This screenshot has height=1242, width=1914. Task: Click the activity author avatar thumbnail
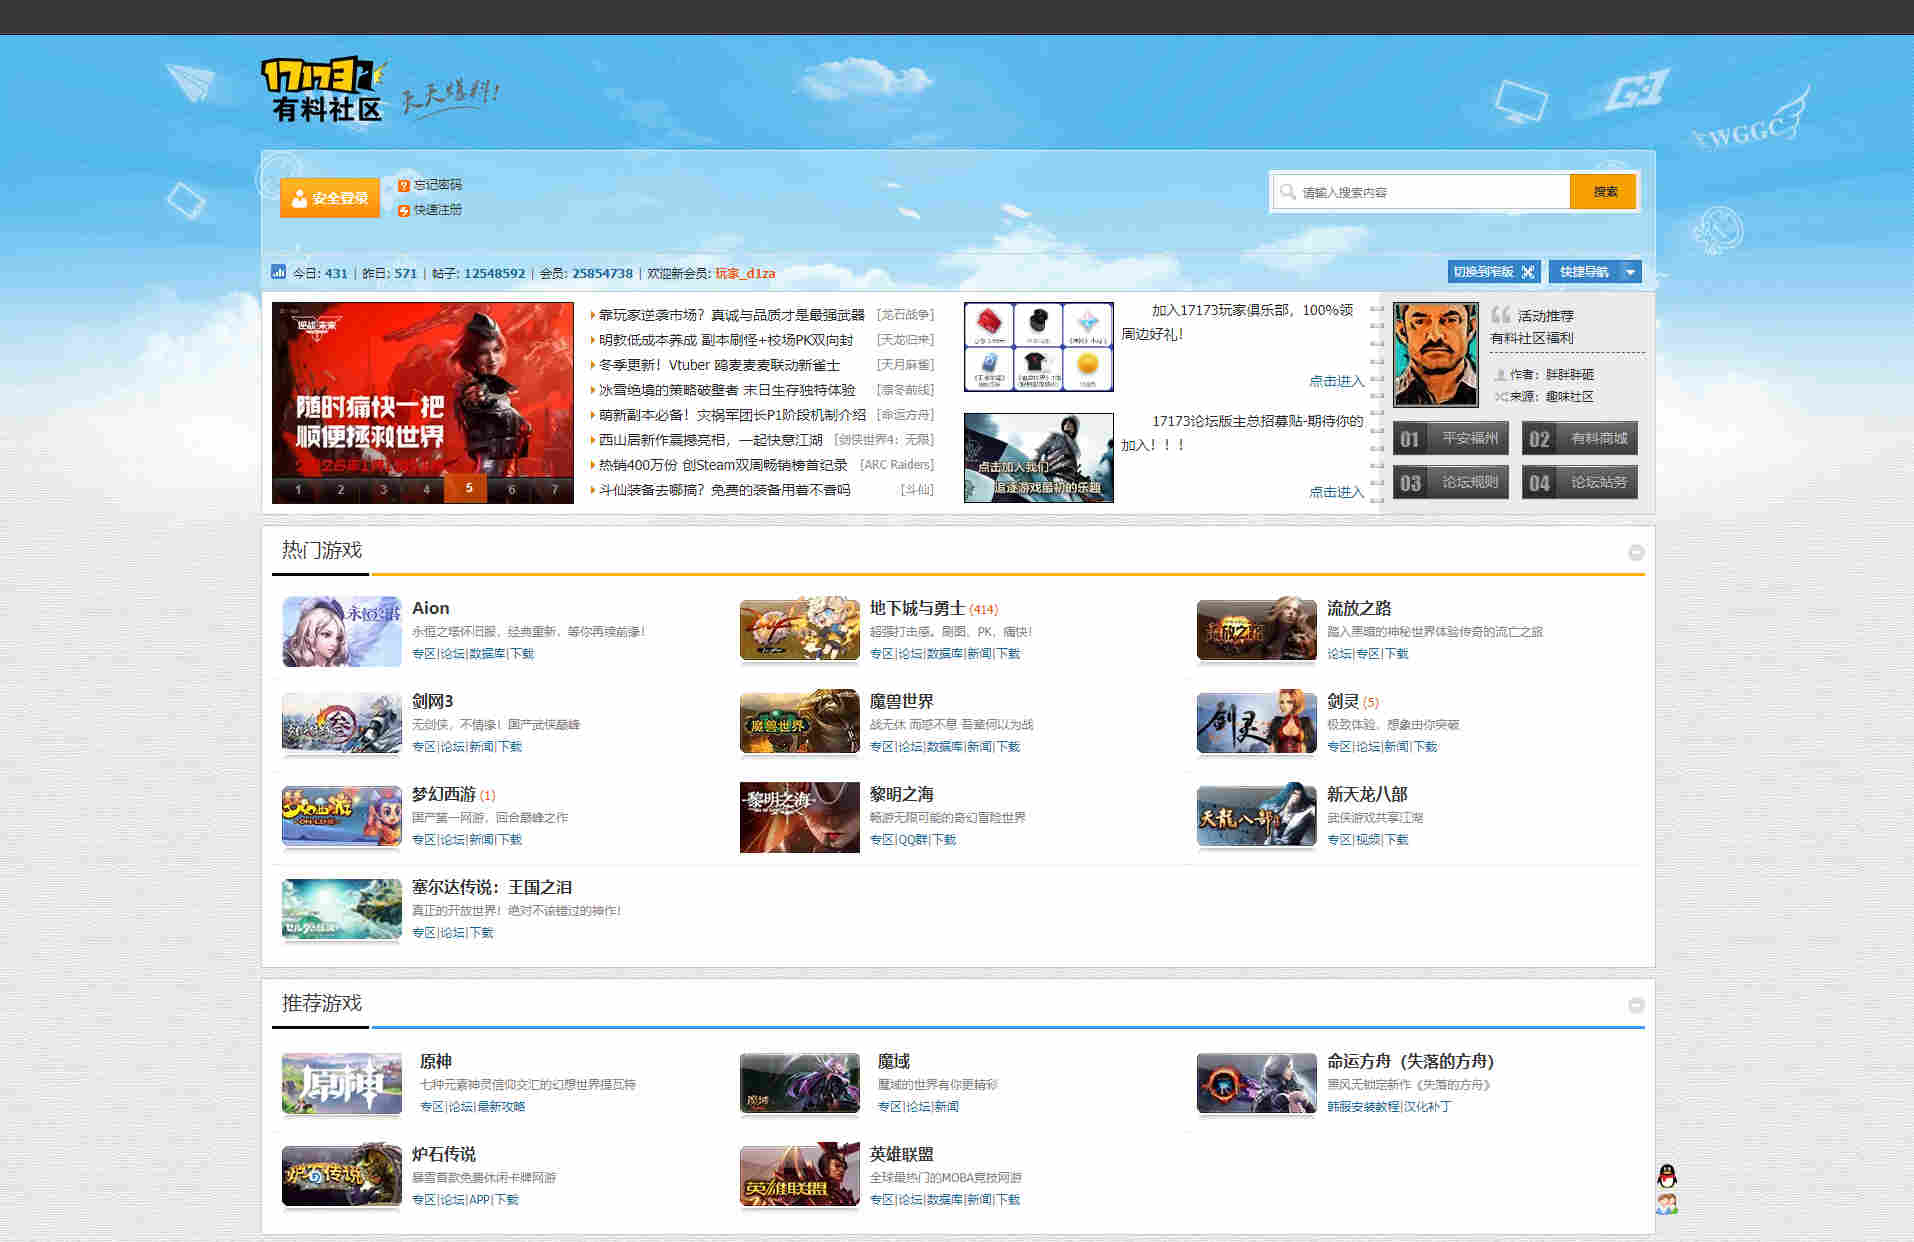pos(1435,355)
